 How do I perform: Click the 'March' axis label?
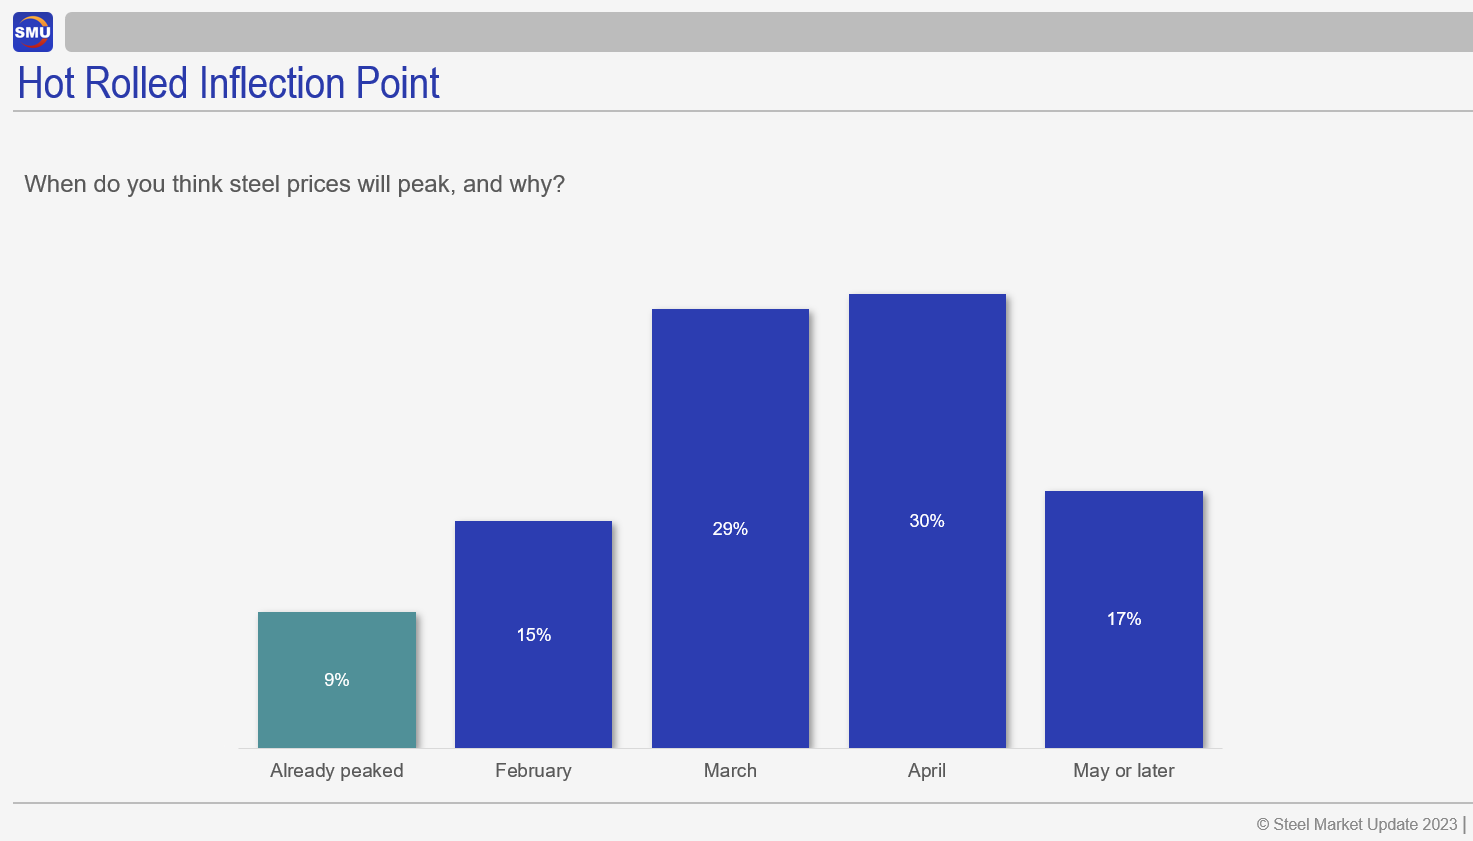(x=730, y=771)
